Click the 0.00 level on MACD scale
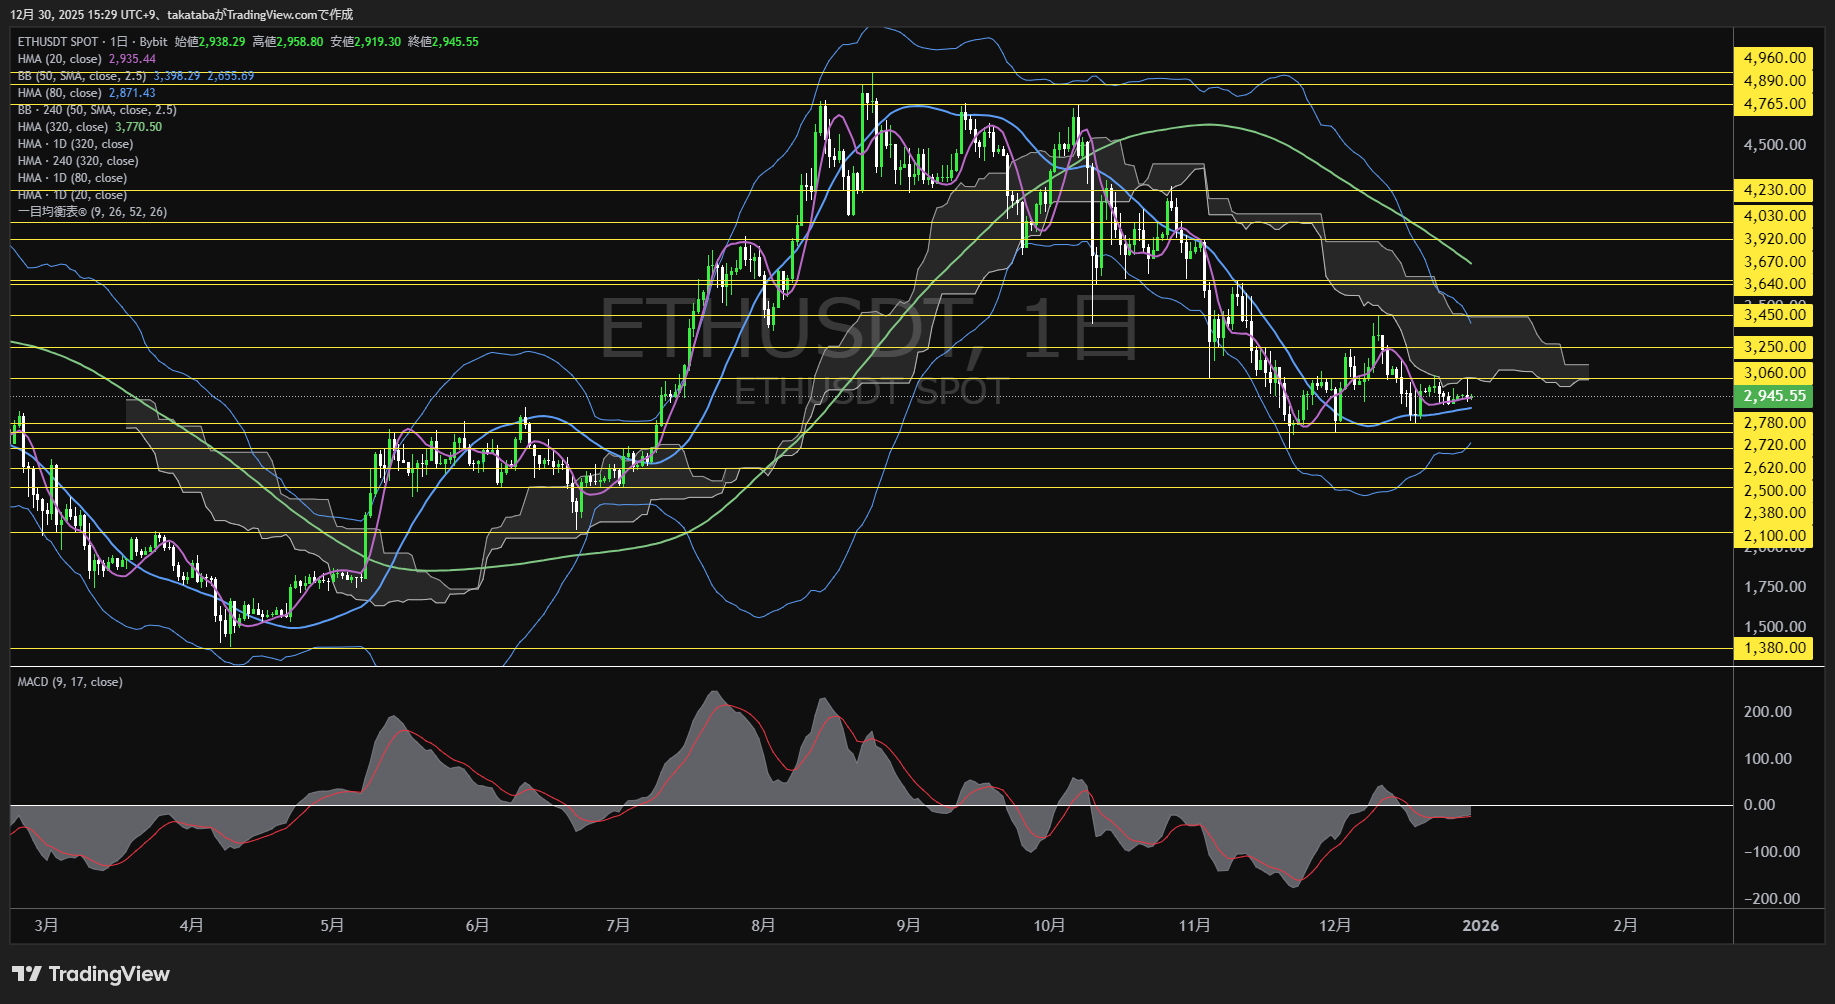 [1759, 805]
